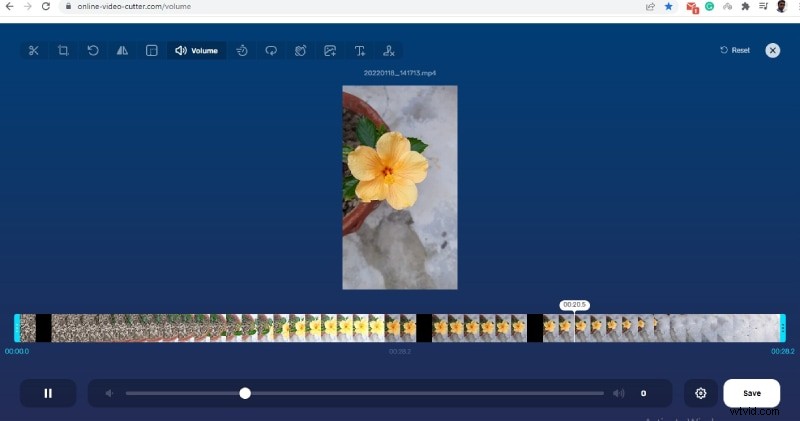This screenshot has height=421, width=800.
Task: Open the browser profile avatar
Action: click(x=781, y=6)
